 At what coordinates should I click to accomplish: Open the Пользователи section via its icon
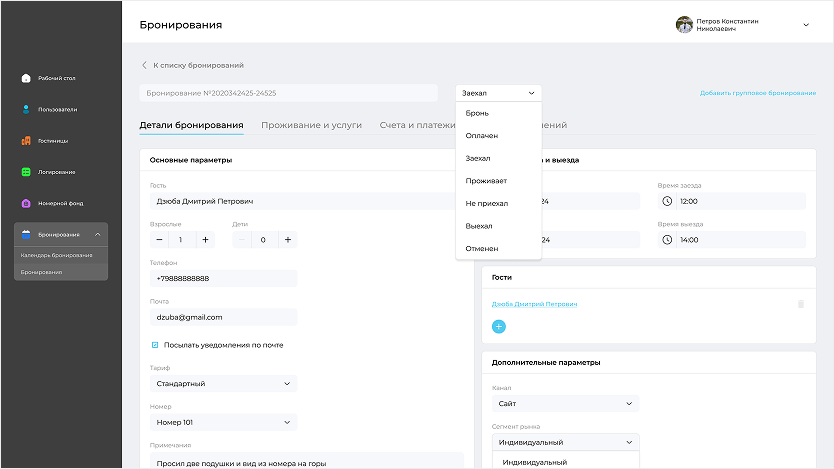click(x=26, y=109)
